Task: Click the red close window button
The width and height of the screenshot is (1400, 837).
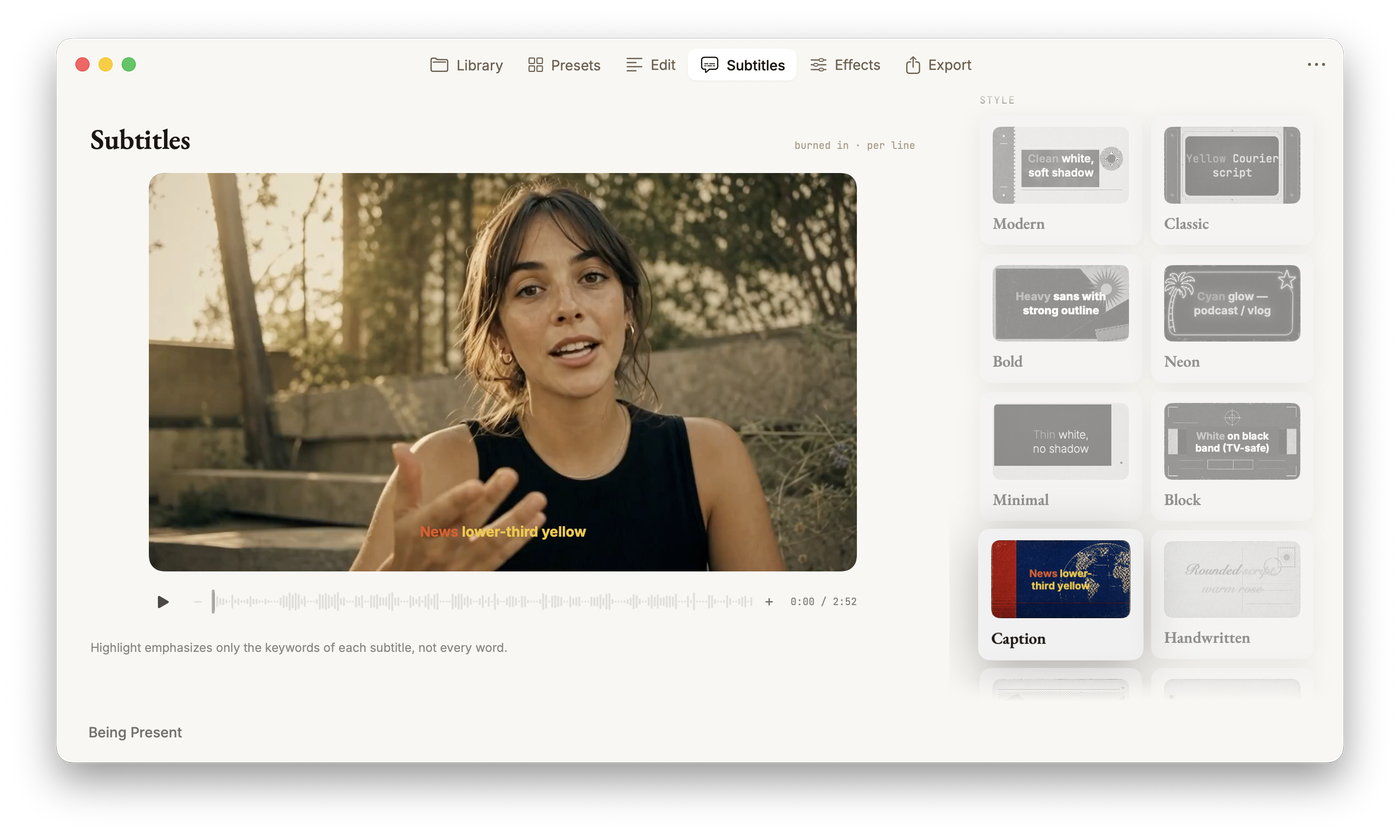Action: coord(82,65)
